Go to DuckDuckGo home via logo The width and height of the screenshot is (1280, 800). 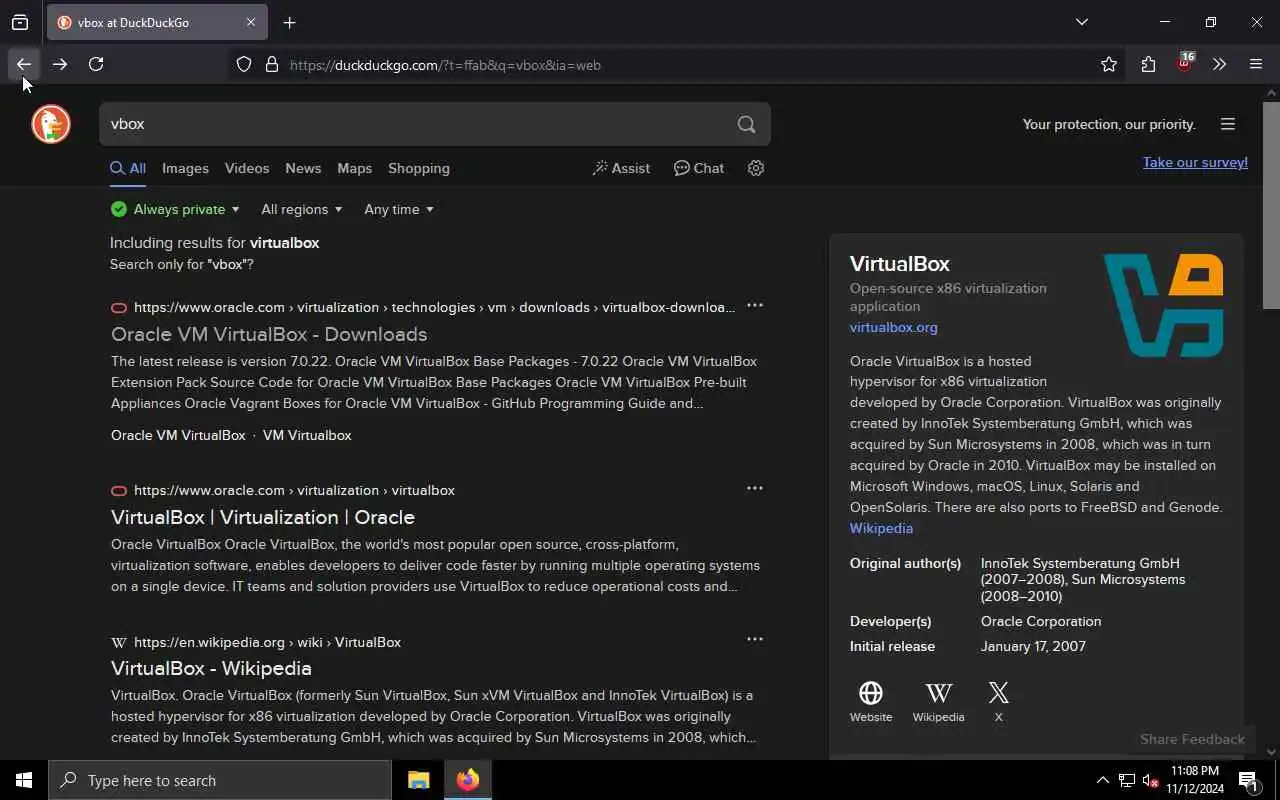tap(51, 124)
